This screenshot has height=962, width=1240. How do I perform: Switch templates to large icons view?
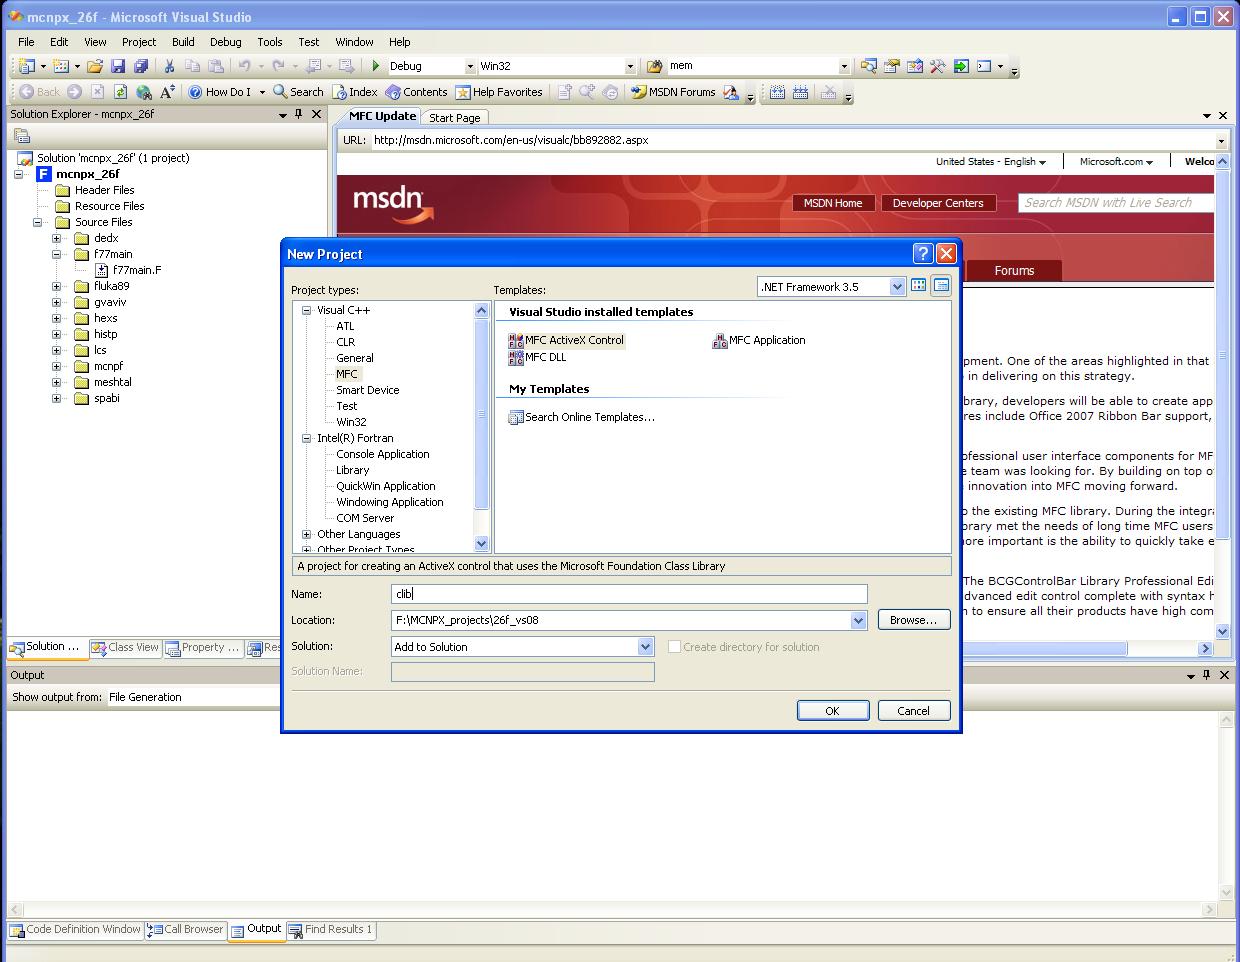918,286
